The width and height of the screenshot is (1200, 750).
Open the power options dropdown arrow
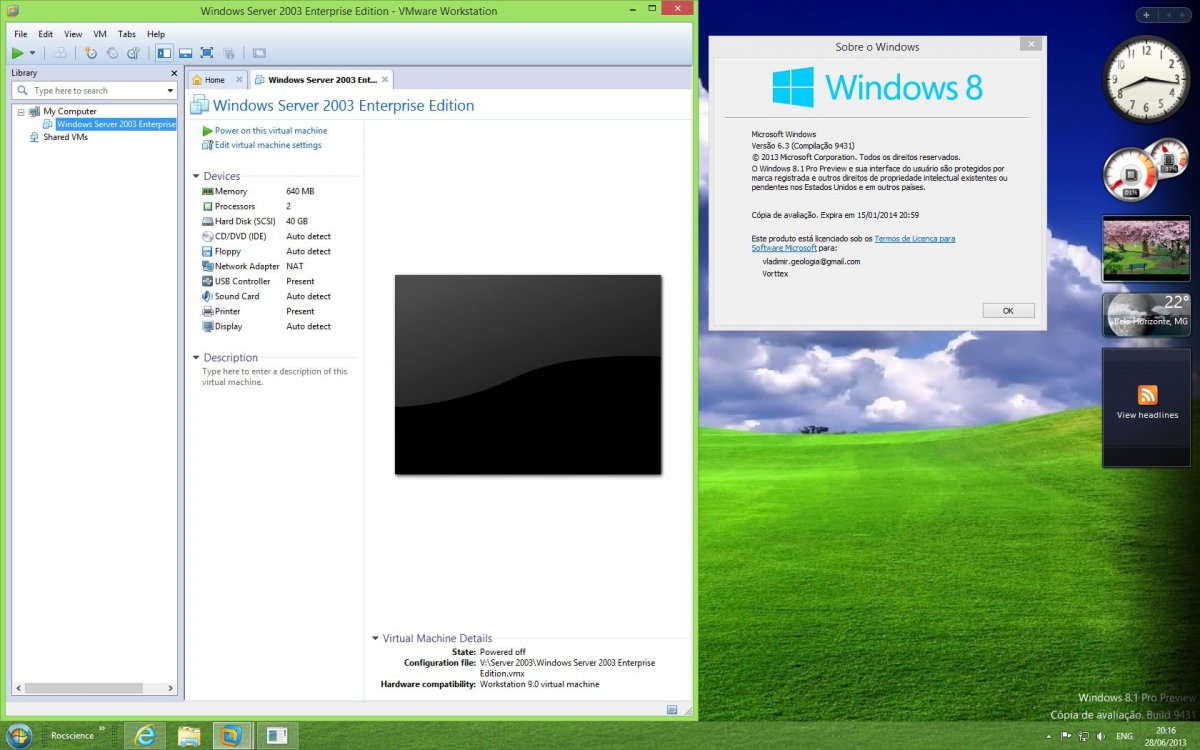(32, 53)
